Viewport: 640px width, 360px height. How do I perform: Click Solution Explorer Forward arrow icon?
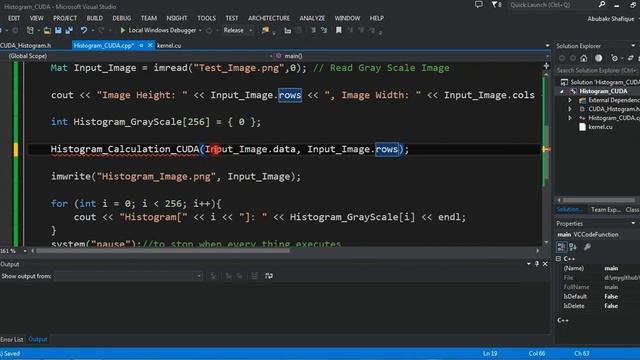573,58
